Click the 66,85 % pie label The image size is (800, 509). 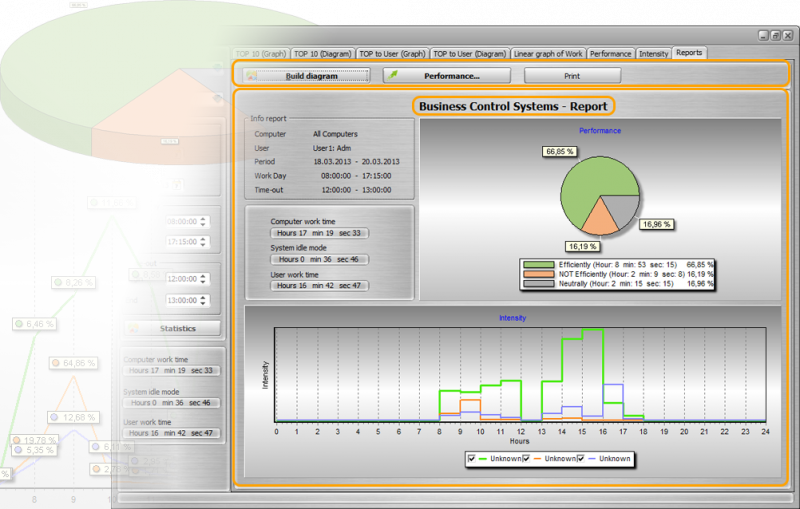pos(560,151)
